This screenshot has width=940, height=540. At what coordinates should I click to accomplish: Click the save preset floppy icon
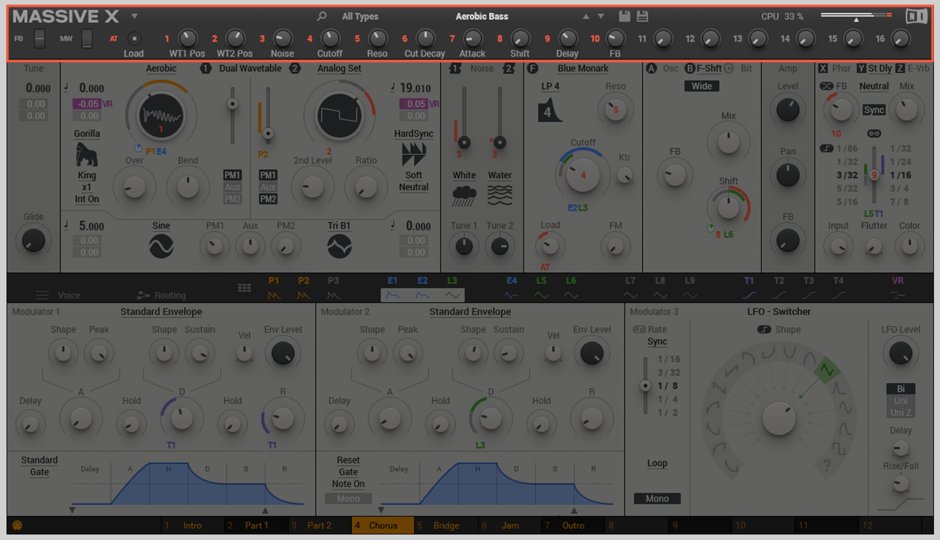coord(625,17)
